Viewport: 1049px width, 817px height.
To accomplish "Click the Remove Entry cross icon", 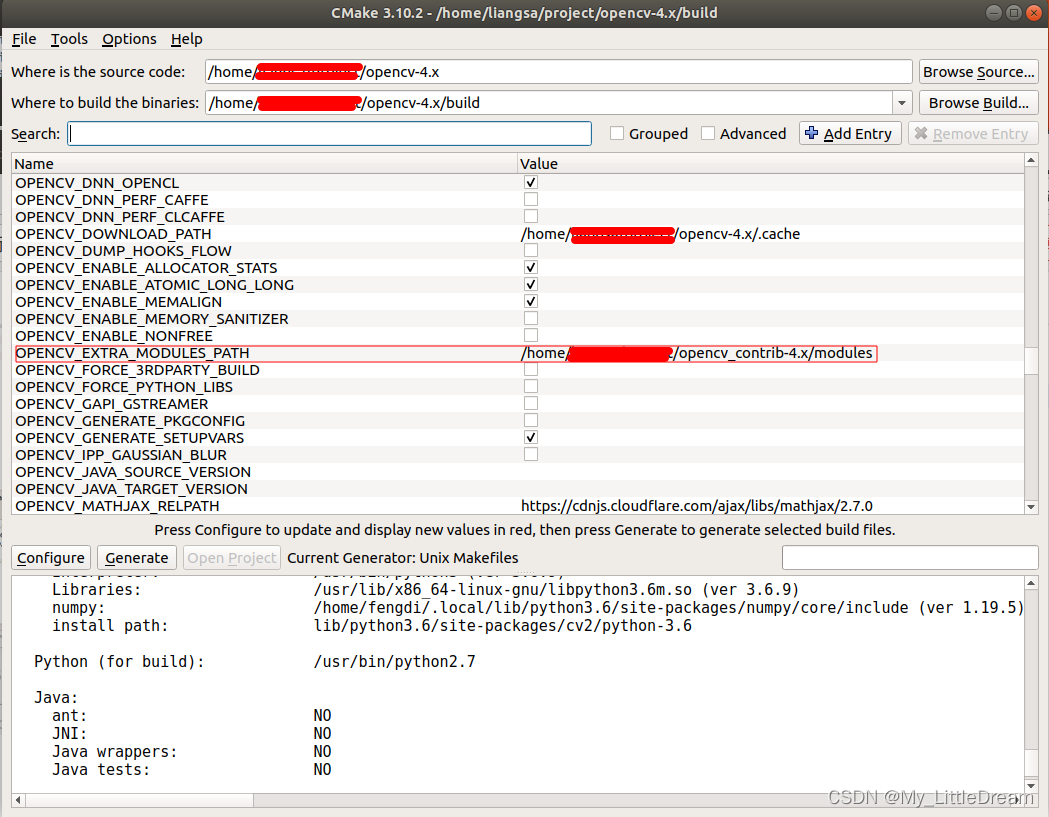I will pos(921,134).
